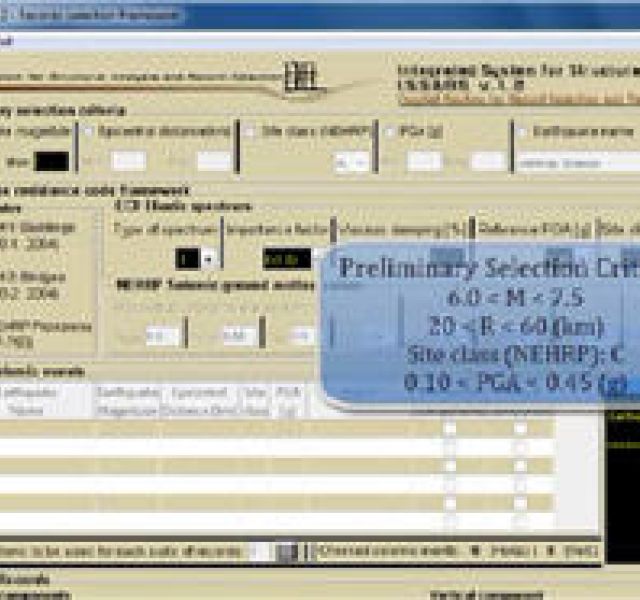Click the Importance factor input field
Screen dimensions: 640x600
click(x=287, y=259)
